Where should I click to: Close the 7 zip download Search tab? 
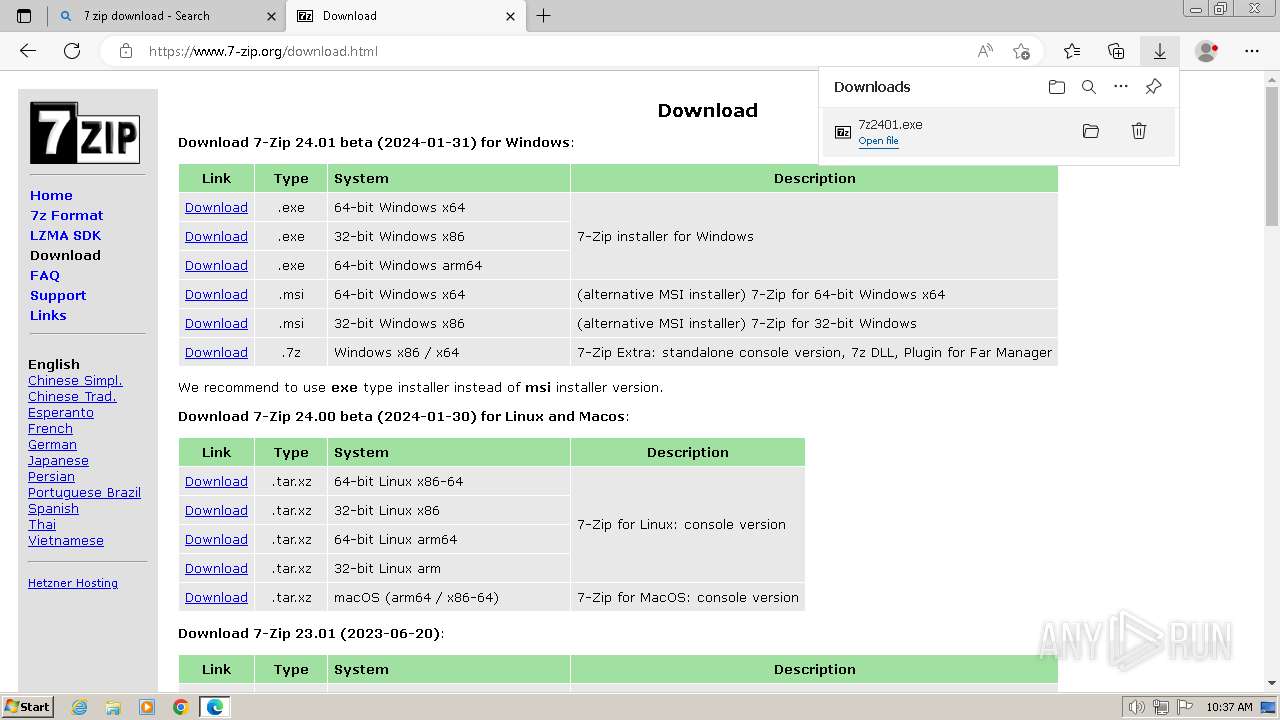pos(271,16)
